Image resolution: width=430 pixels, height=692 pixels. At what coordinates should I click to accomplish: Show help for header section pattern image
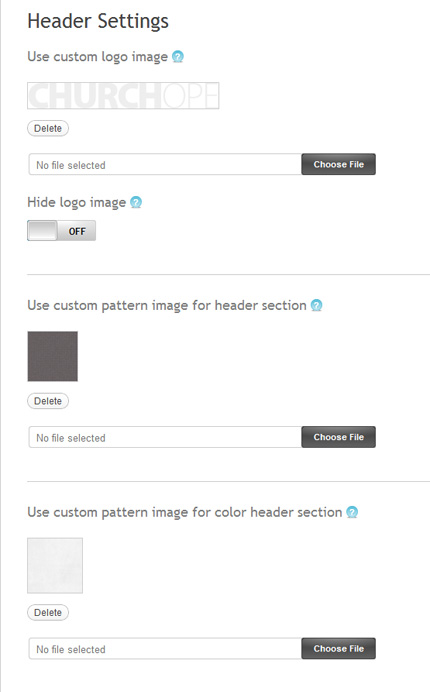(317, 305)
